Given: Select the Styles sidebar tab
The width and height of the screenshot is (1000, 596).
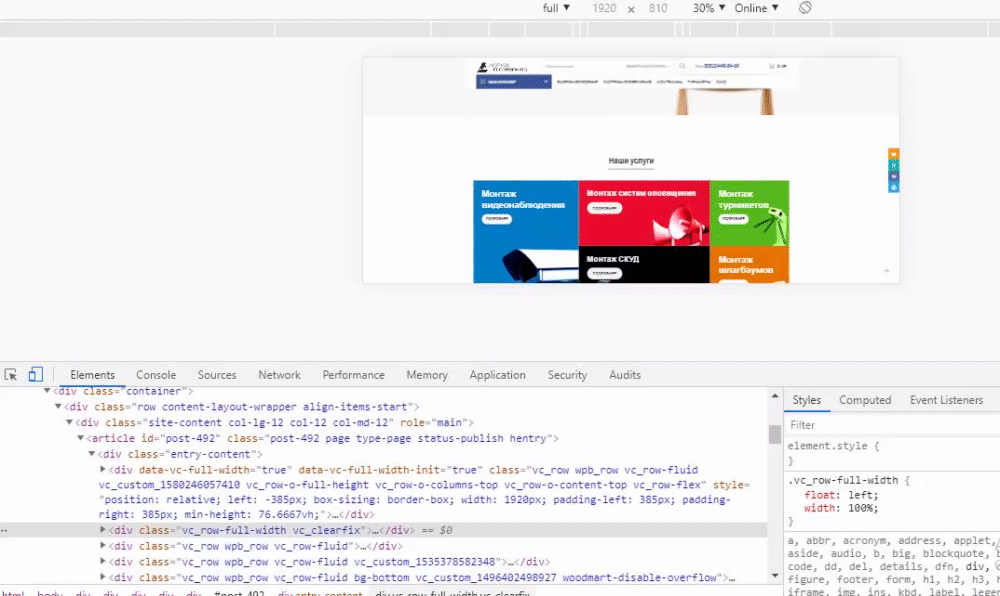Looking at the screenshot, I should click(x=806, y=400).
